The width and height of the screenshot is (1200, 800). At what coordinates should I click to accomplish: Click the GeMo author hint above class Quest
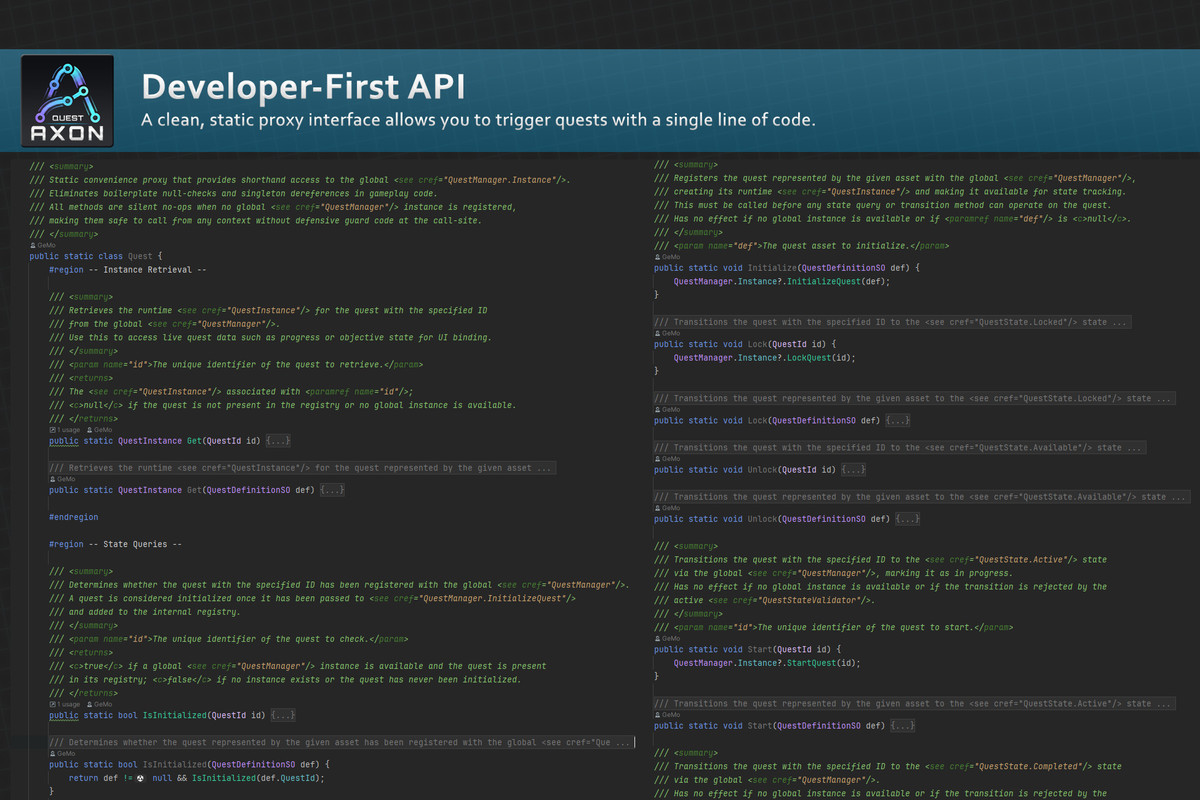coord(42,245)
